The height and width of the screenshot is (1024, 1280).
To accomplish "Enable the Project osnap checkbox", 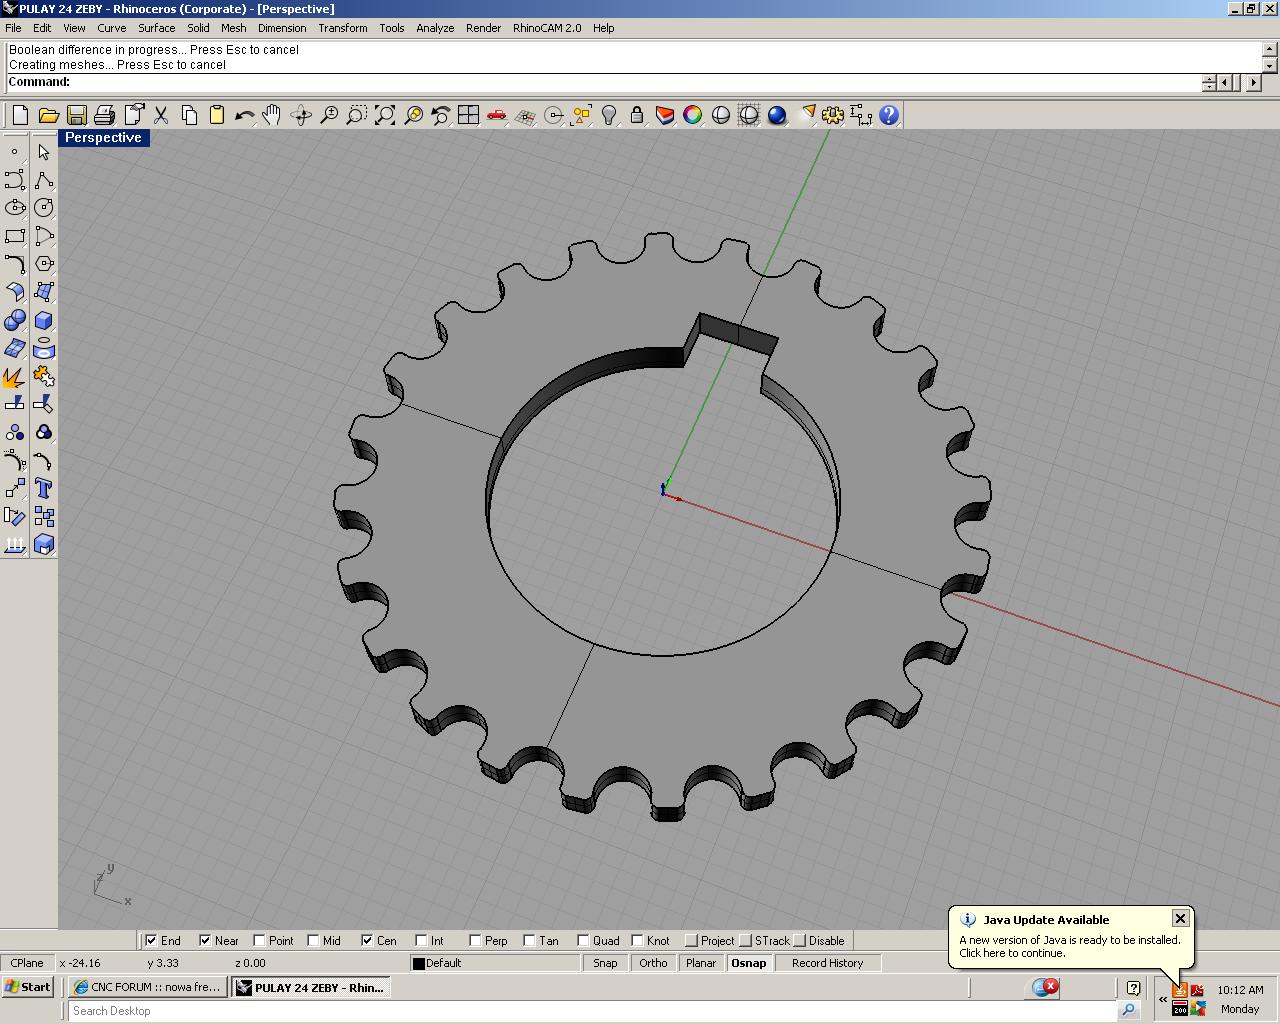I will (691, 940).
